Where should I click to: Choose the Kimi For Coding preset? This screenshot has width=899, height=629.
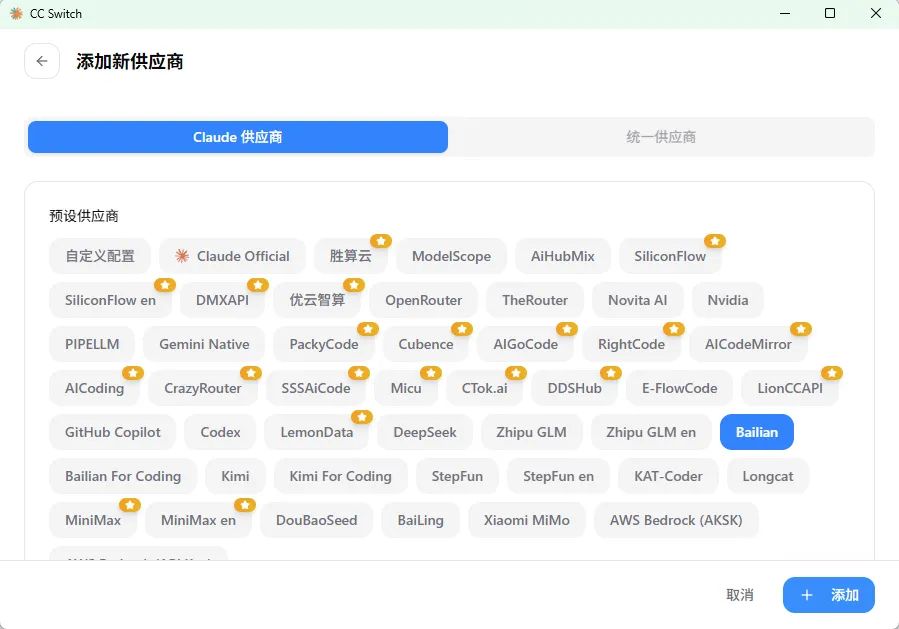341,476
